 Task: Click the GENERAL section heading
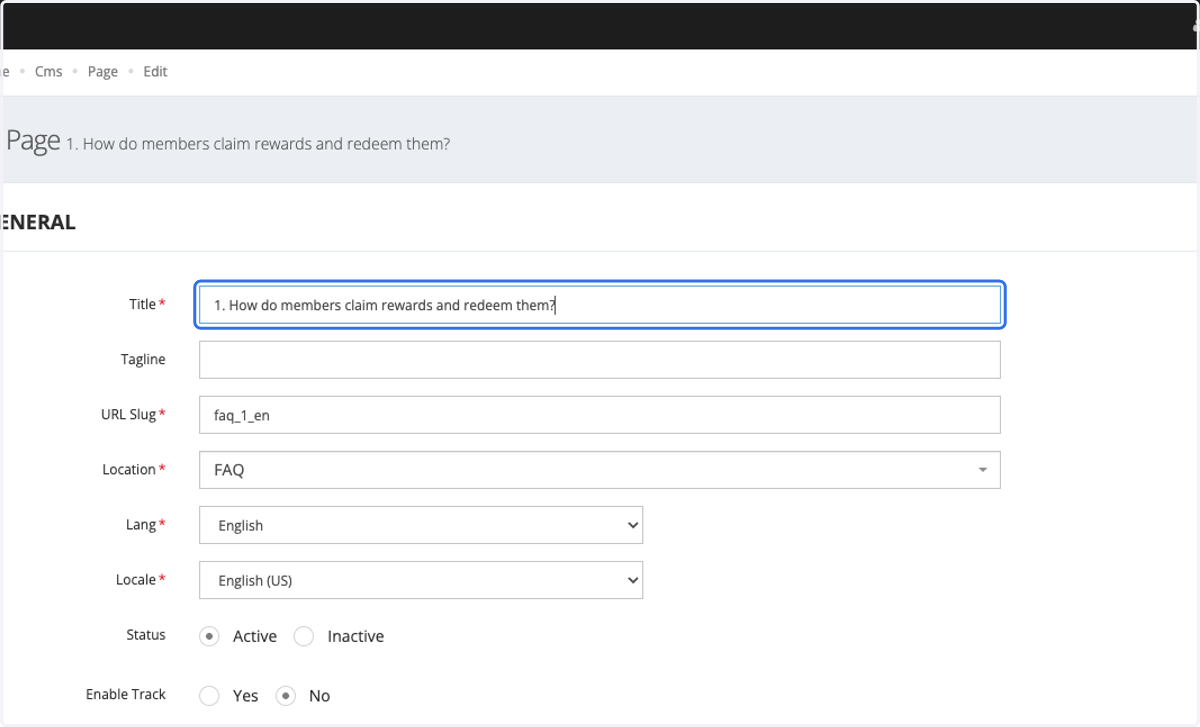click(x=38, y=222)
